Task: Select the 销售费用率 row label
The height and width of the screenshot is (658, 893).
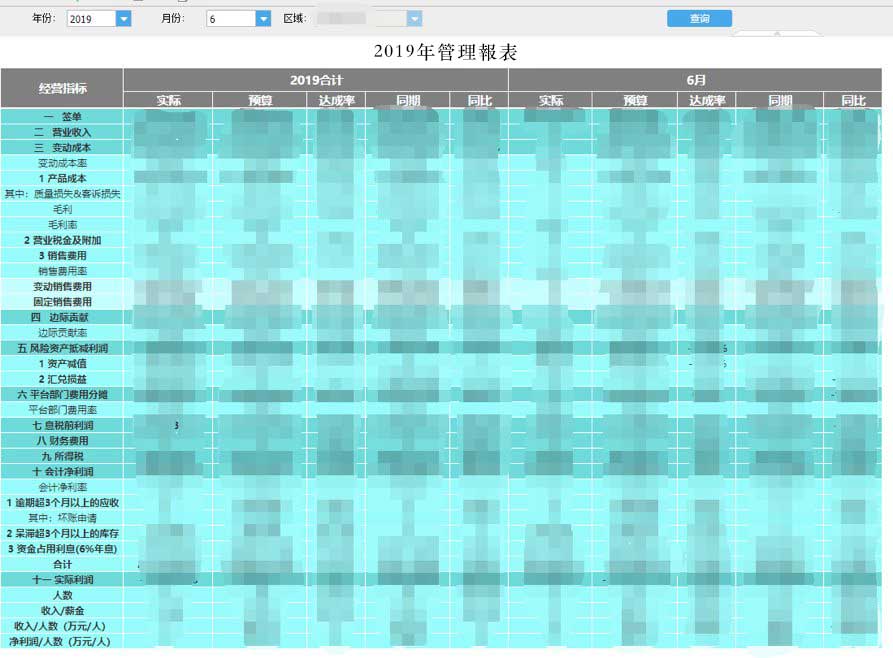Action: click(62, 271)
